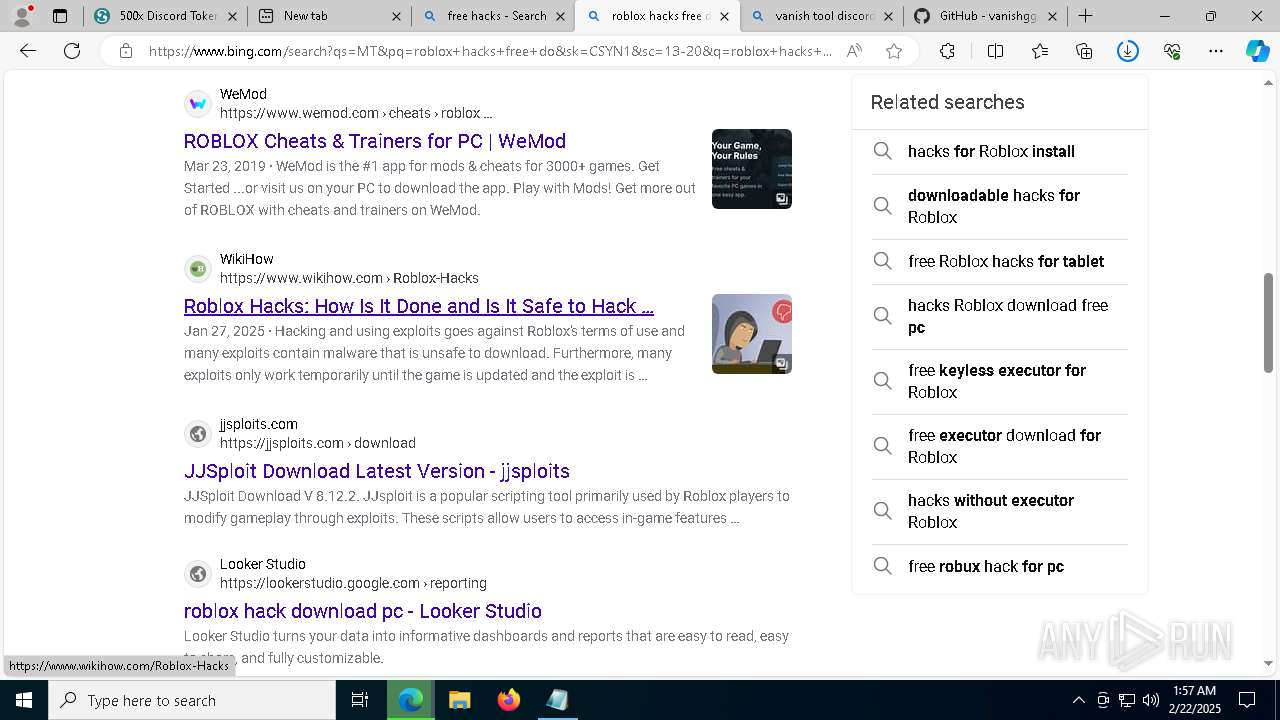Viewport: 1280px width, 720px height.
Task: Open wemod.com cheats roblox URL breadcrumb
Action: [x=356, y=113]
